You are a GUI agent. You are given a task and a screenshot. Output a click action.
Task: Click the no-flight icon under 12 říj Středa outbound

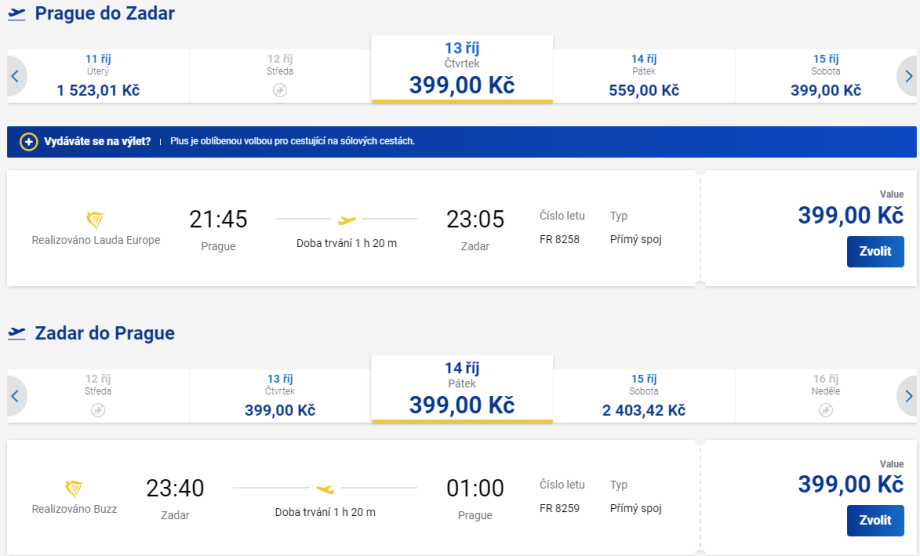coord(280,90)
